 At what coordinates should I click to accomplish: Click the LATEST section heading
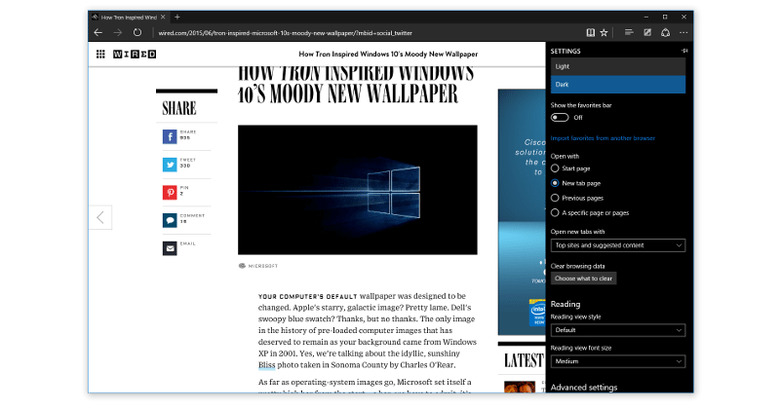point(524,360)
